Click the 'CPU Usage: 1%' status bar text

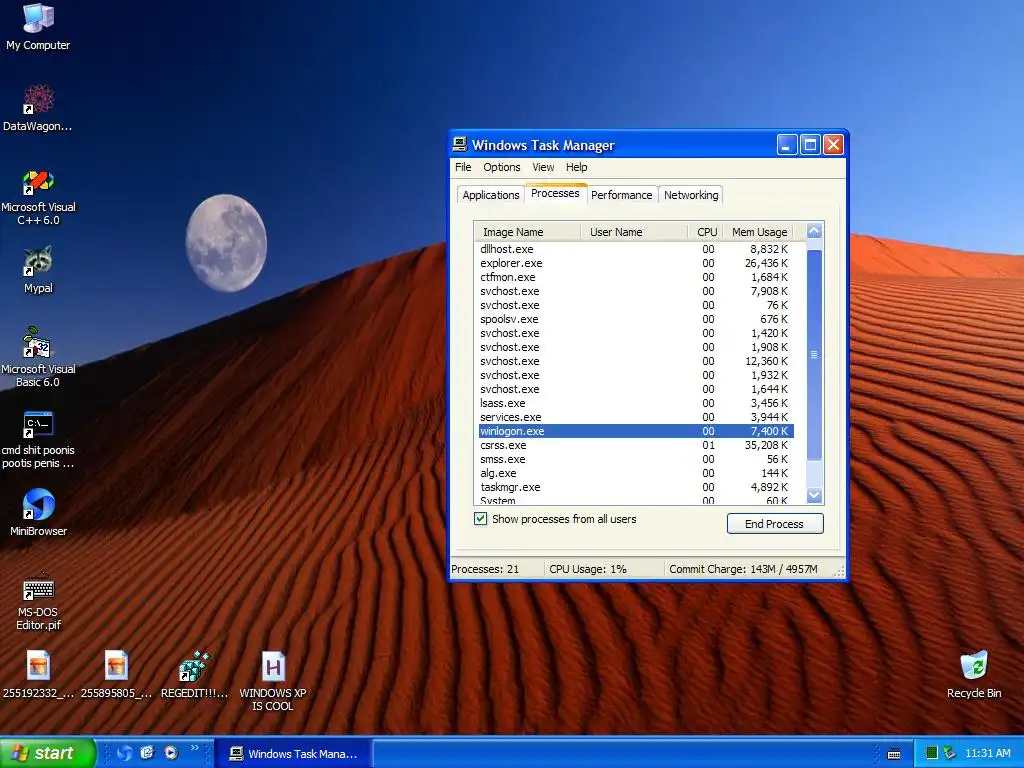click(x=588, y=569)
